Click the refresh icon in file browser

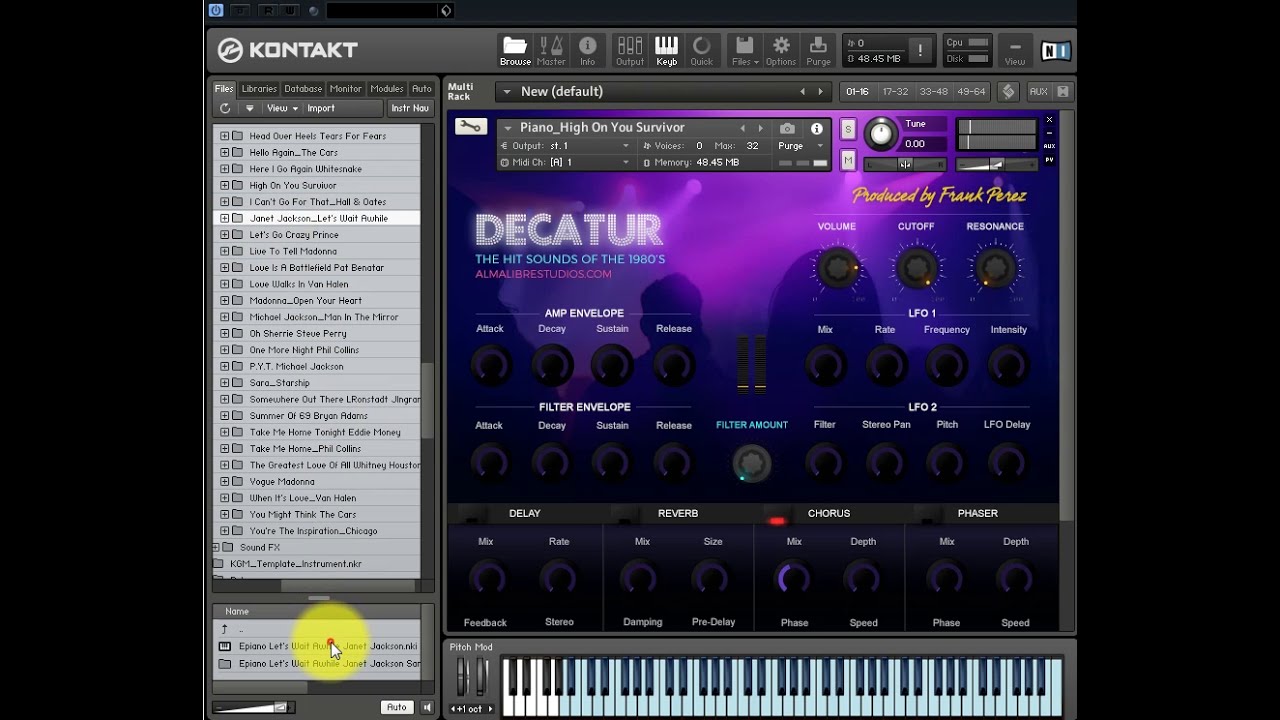point(225,108)
